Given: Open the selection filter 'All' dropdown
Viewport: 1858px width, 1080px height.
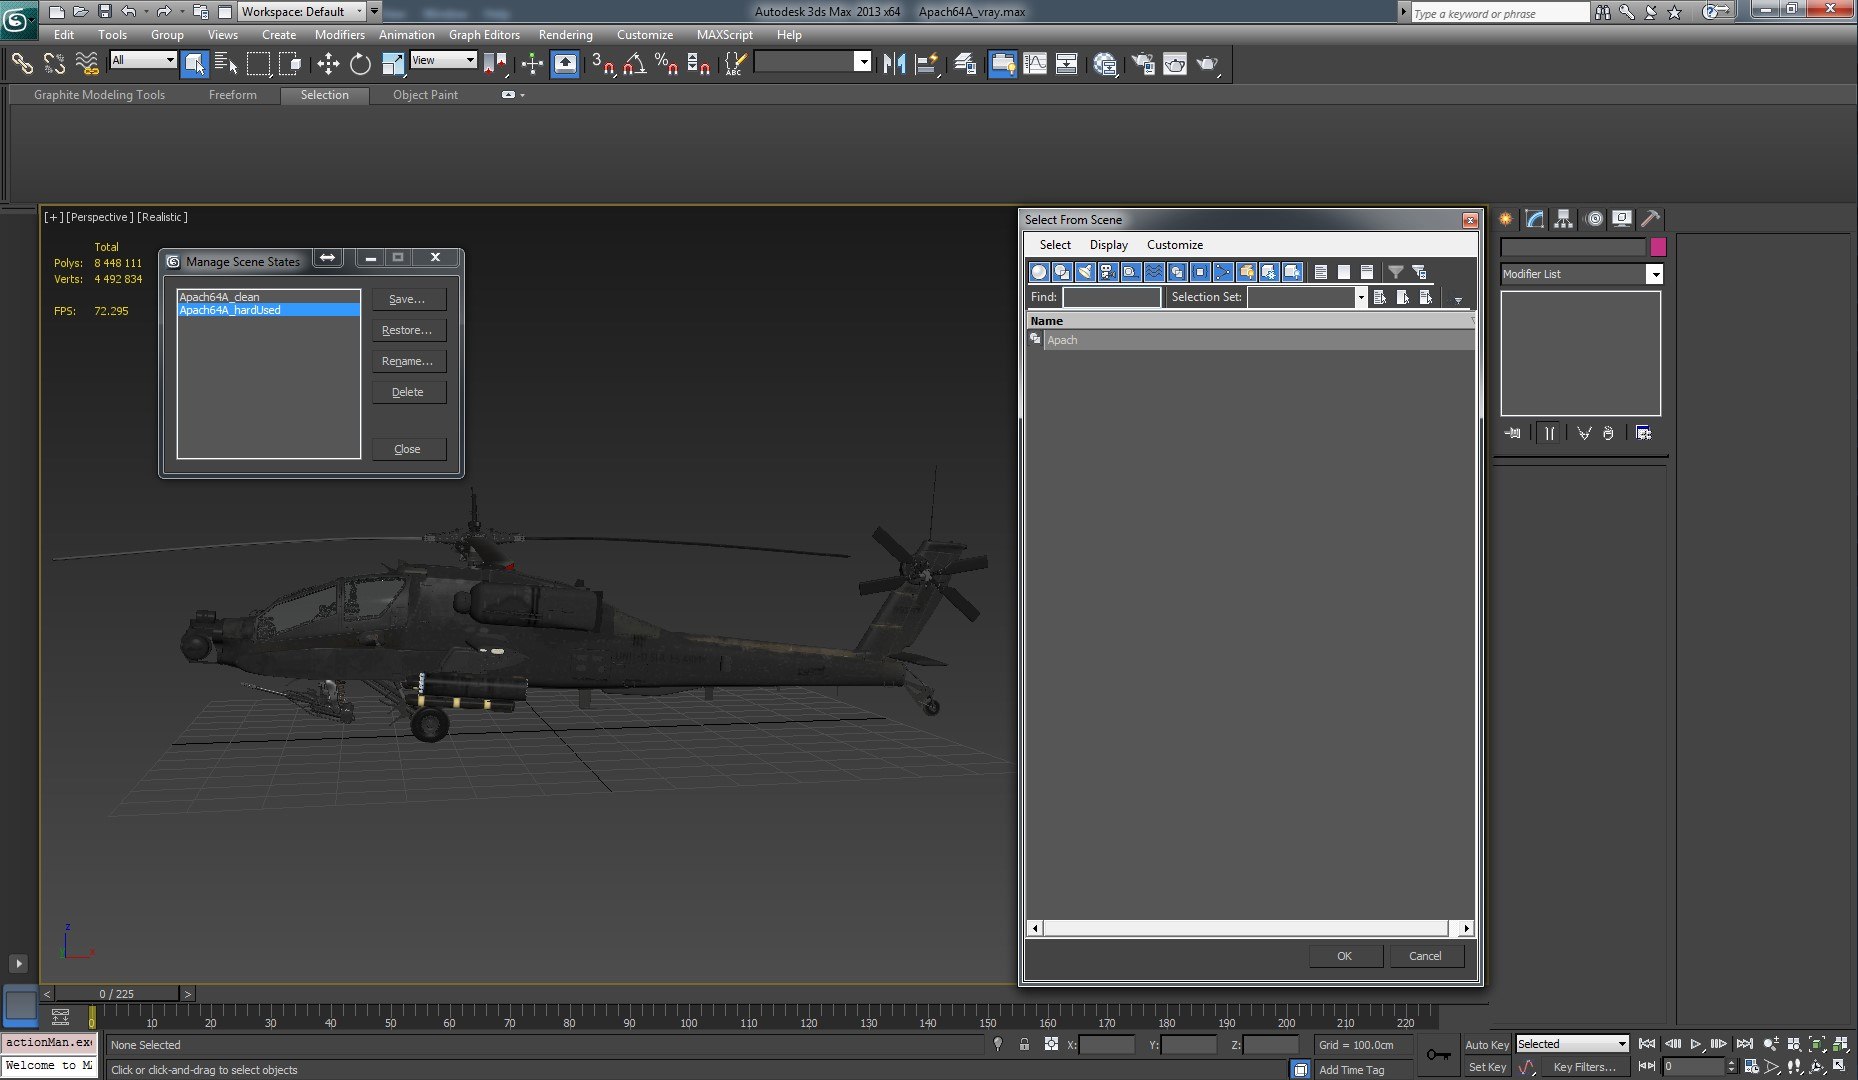Looking at the screenshot, I should pos(143,60).
